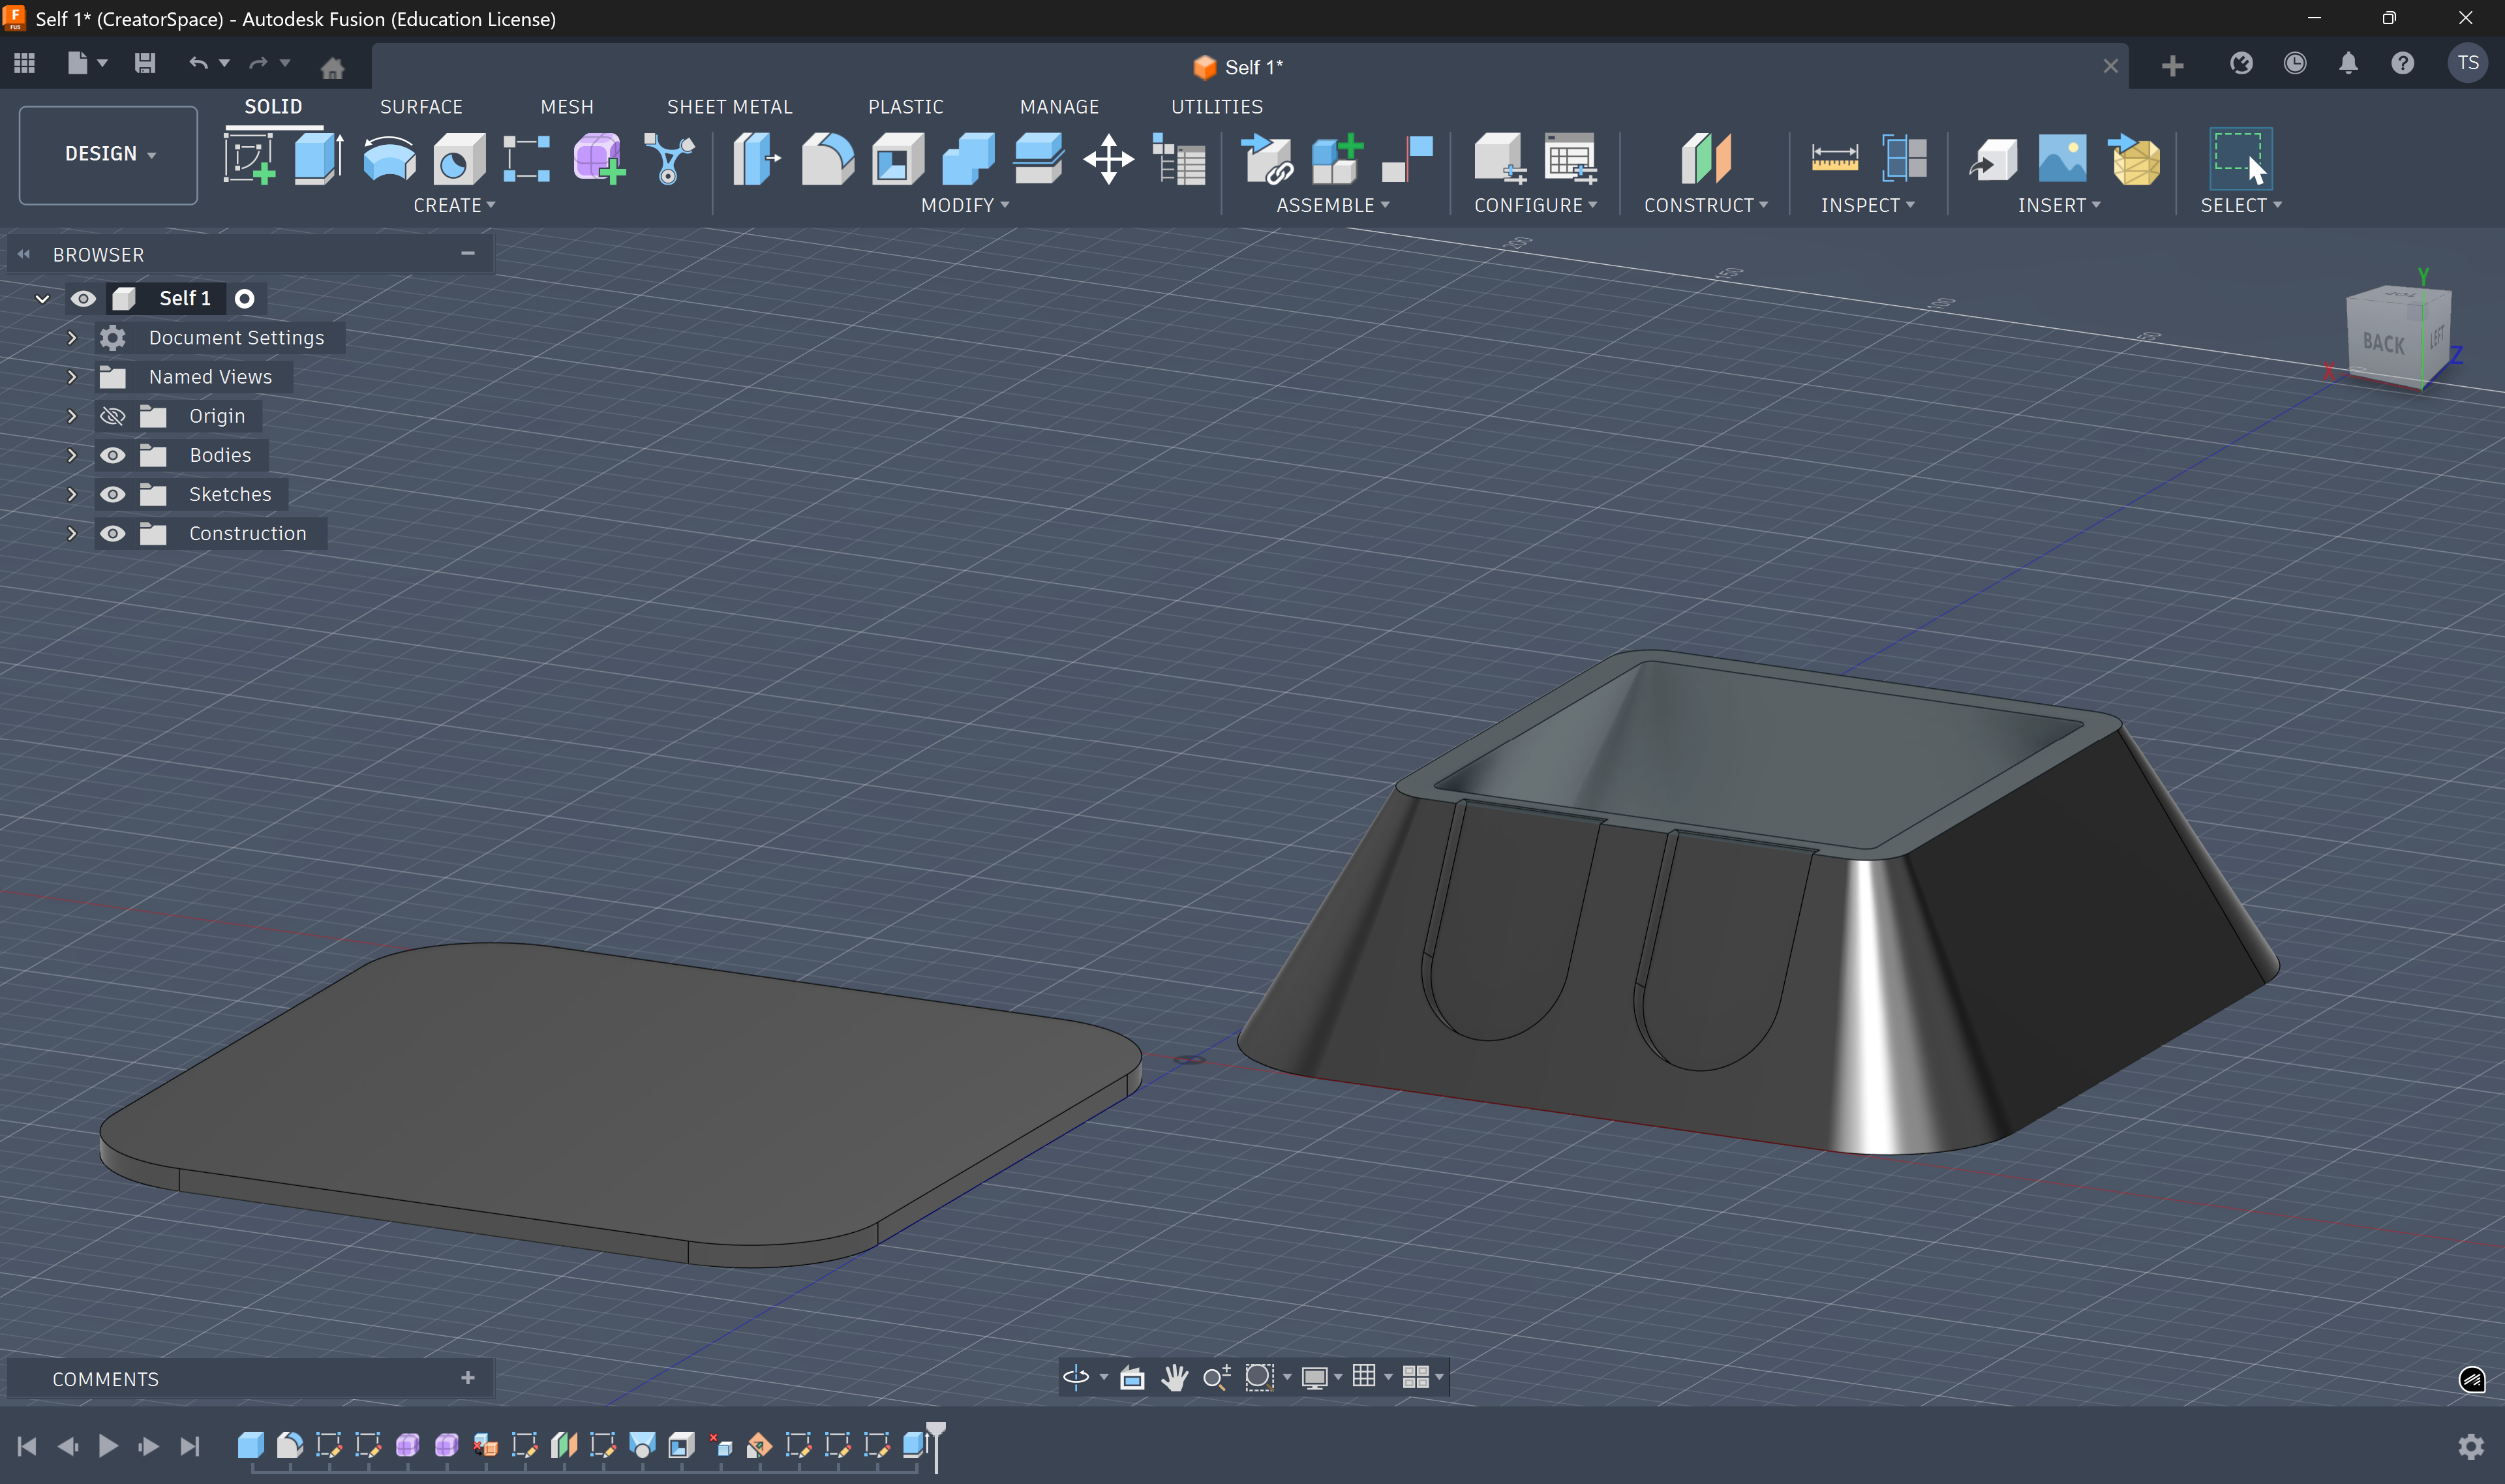This screenshot has width=2505, height=1484.
Task: Click the Look At tool
Action: pyautogui.click(x=1131, y=1377)
